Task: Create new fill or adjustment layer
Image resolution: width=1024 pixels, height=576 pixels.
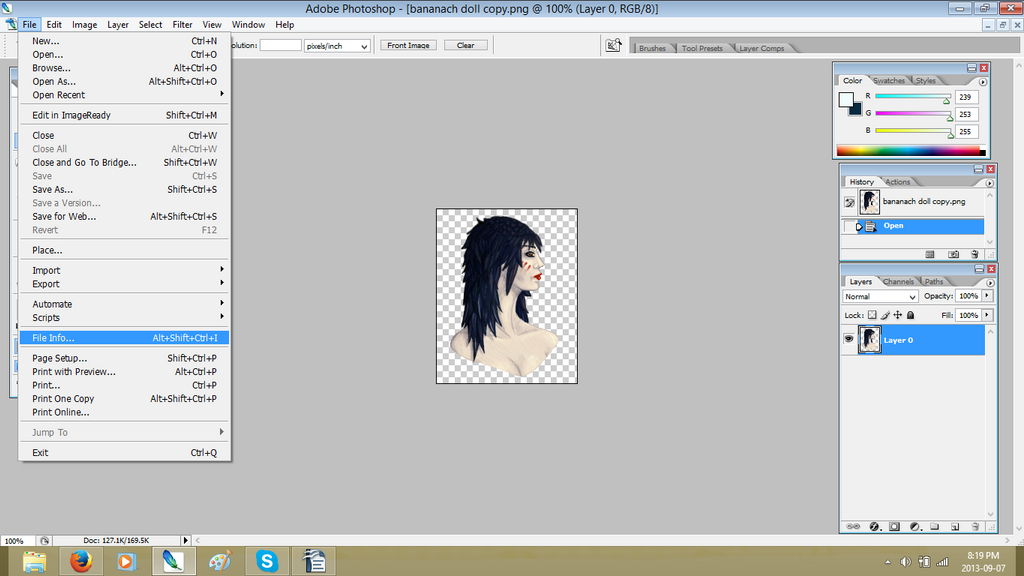Action: coord(915,526)
